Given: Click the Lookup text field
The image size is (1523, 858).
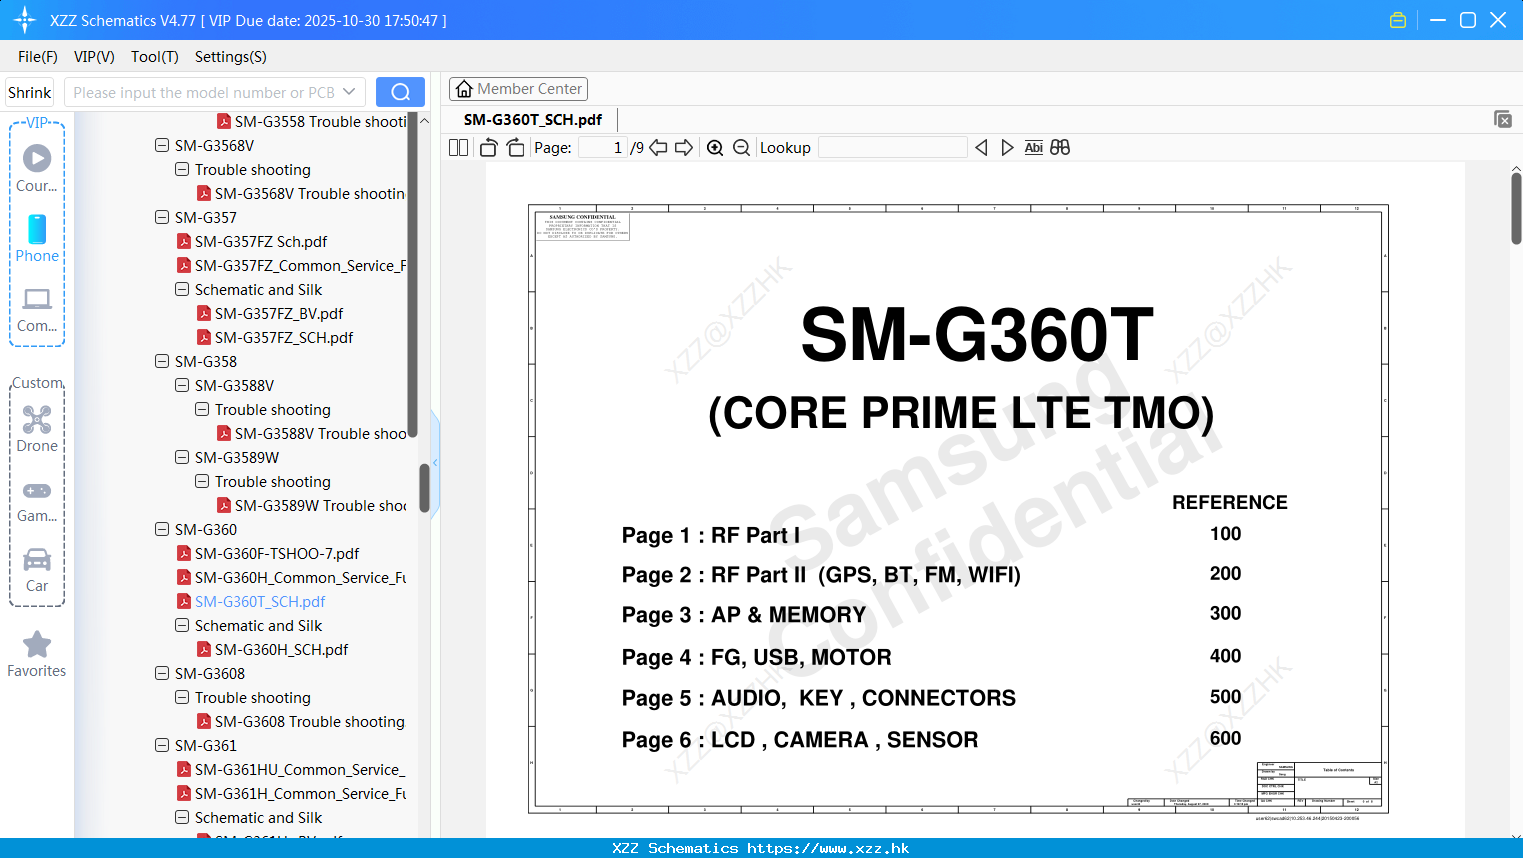Looking at the screenshot, I should coord(893,148).
